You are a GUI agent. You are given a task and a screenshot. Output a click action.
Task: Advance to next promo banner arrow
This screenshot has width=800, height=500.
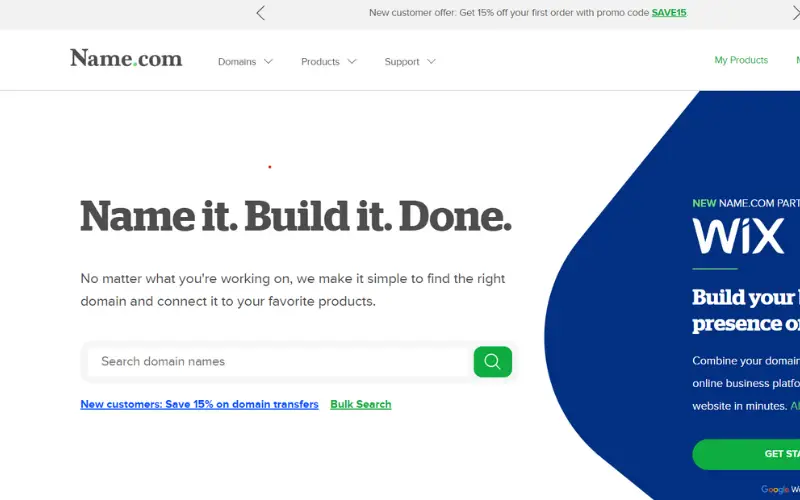(795, 13)
